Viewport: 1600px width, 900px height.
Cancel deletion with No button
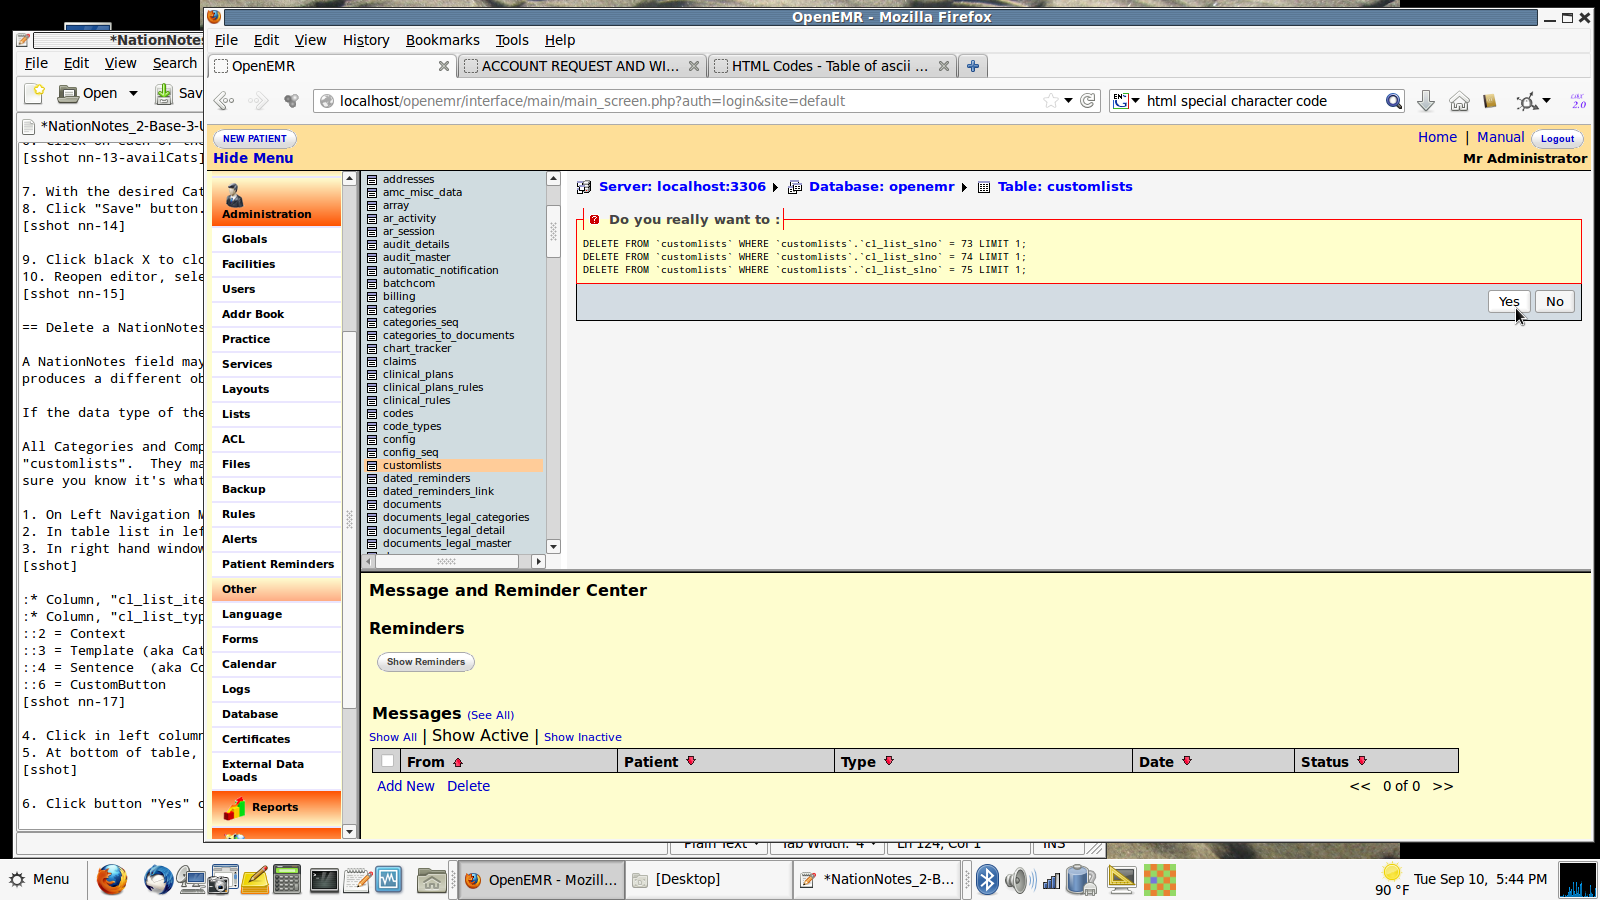(x=1555, y=302)
